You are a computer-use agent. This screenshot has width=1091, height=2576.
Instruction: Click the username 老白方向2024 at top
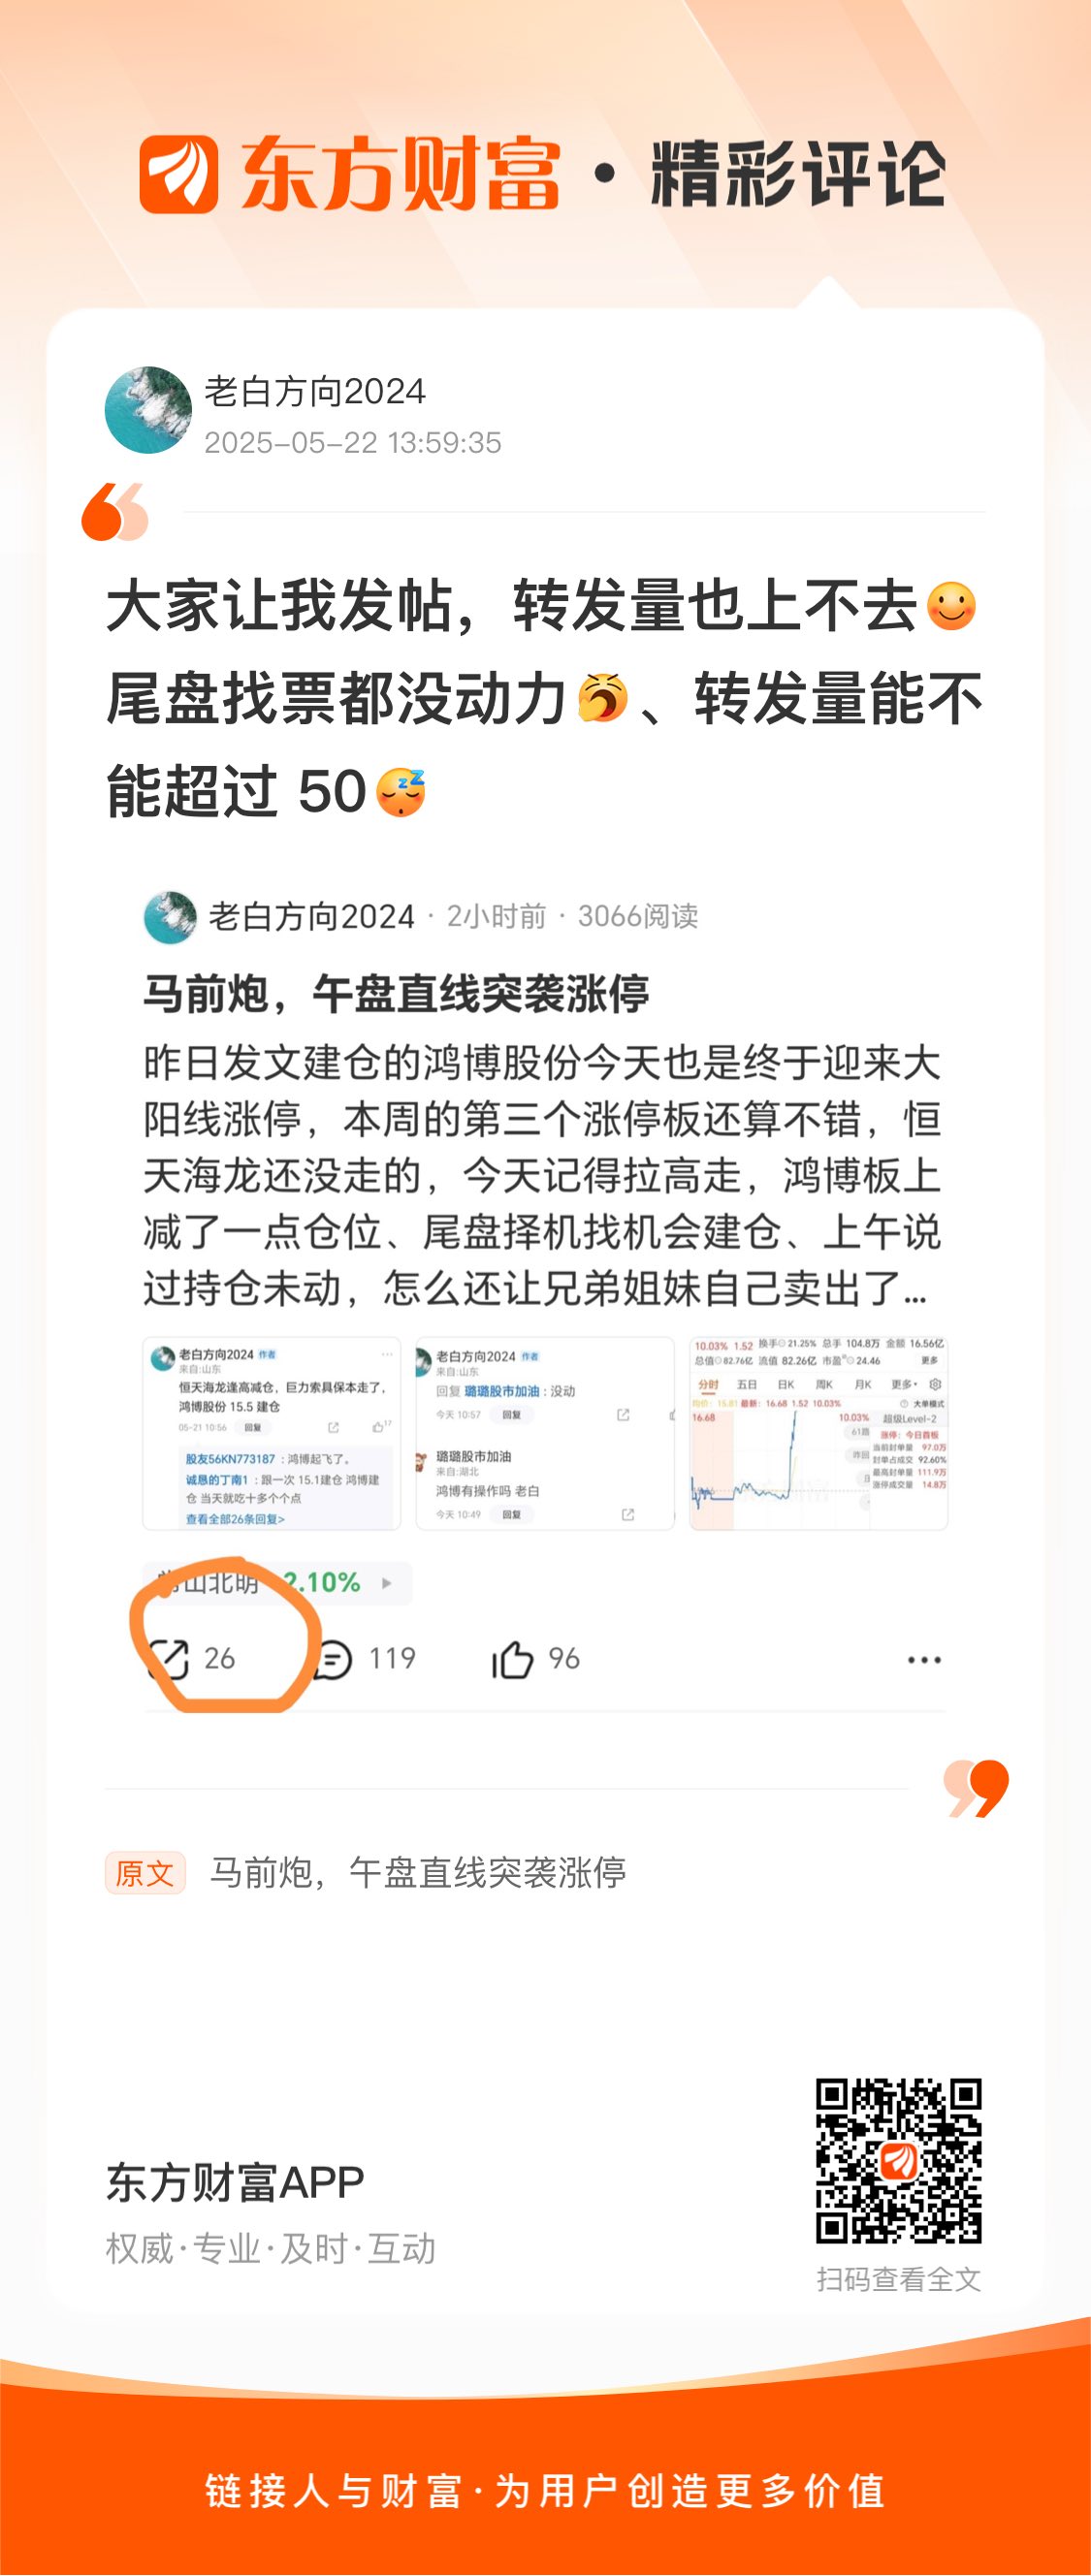315,391
